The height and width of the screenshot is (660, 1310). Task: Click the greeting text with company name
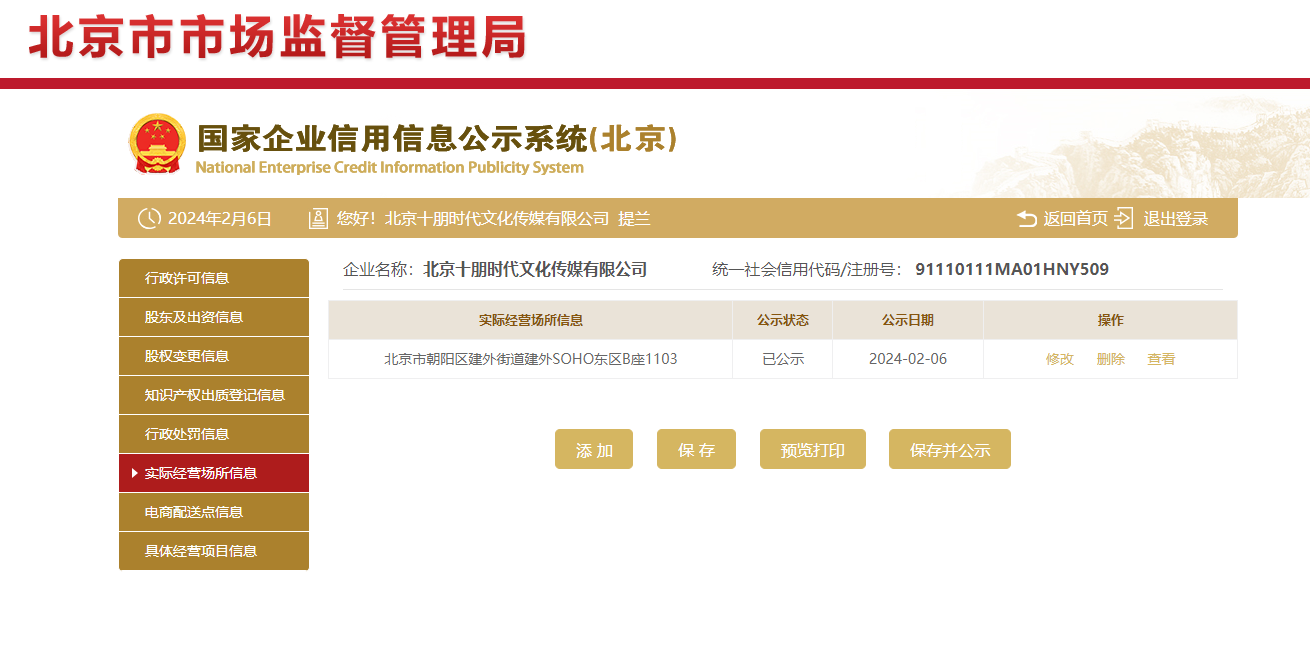tap(494, 219)
